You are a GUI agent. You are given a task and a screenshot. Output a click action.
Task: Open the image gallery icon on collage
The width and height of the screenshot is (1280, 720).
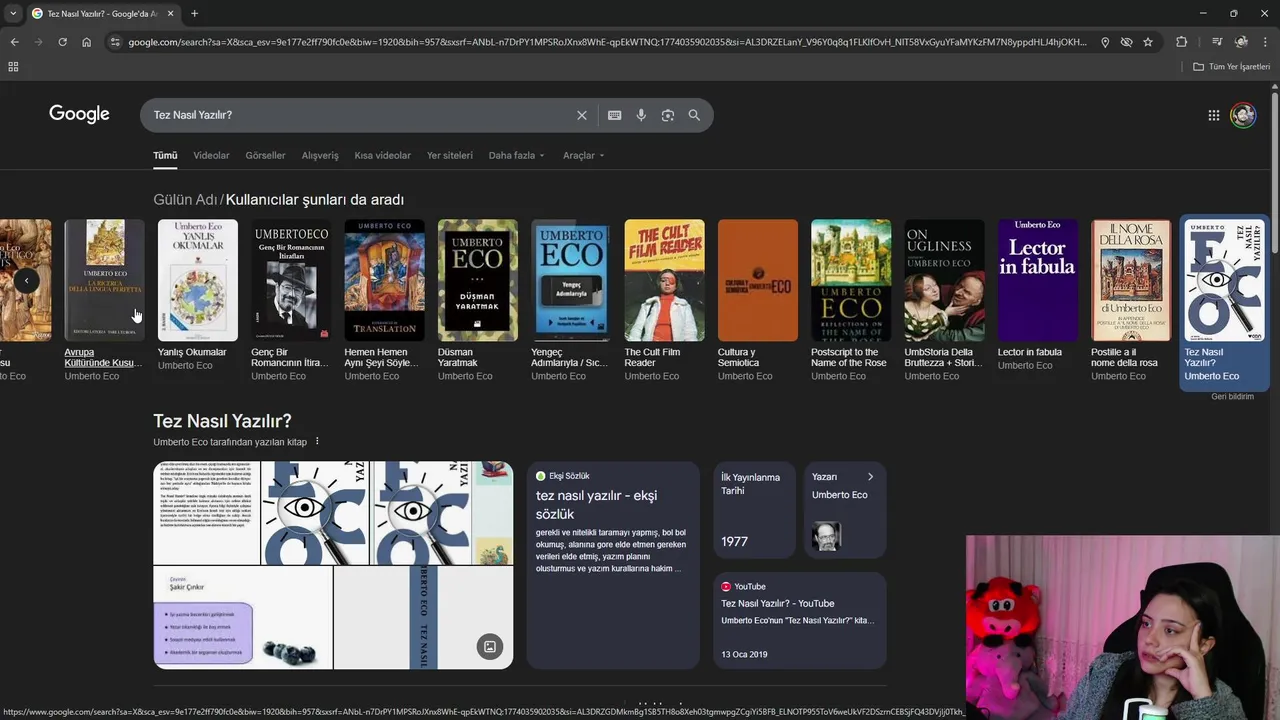489,646
